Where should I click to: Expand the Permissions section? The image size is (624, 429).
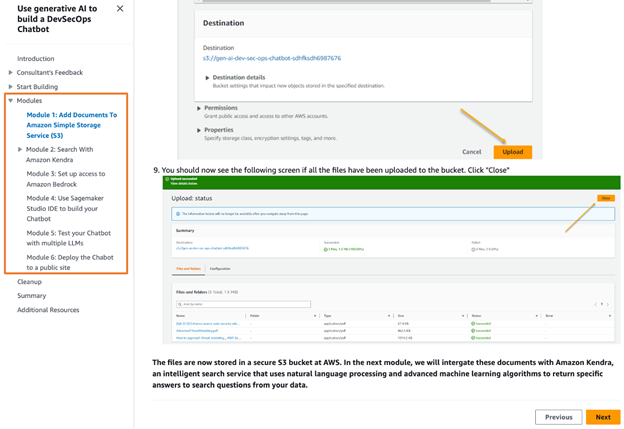click(x=199, y=108)
